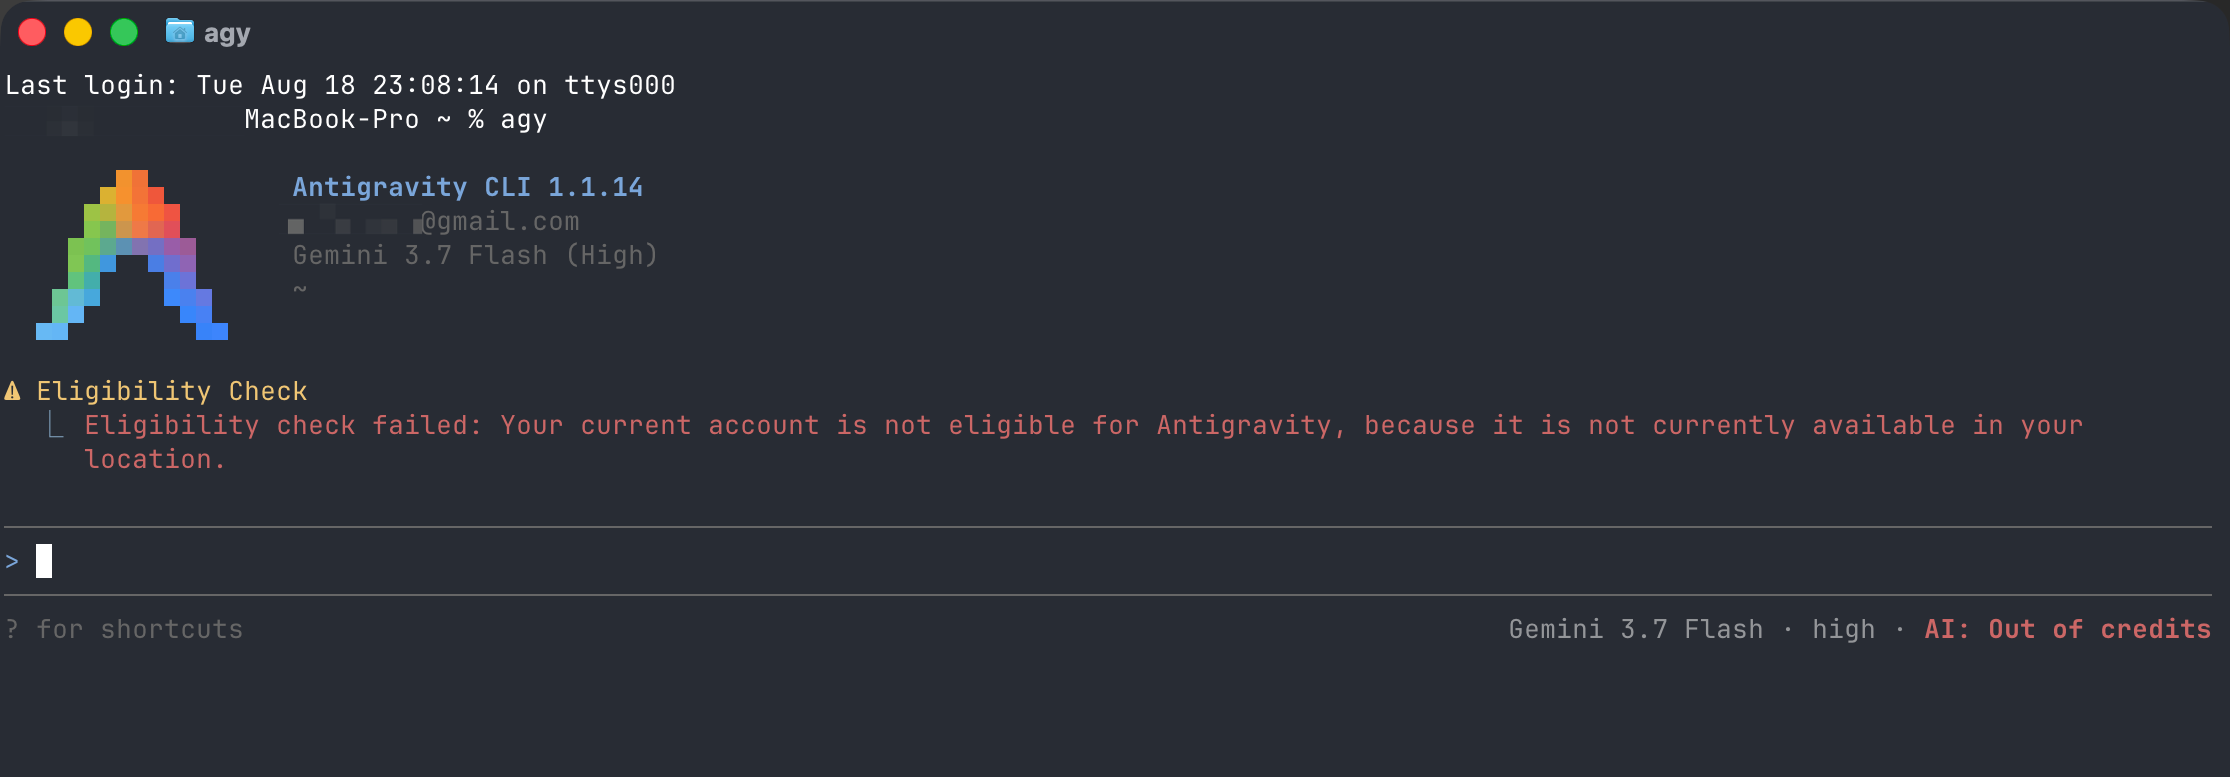
Task: Click the red eligibility failed error message
Action: click(x=1084, y=442)
